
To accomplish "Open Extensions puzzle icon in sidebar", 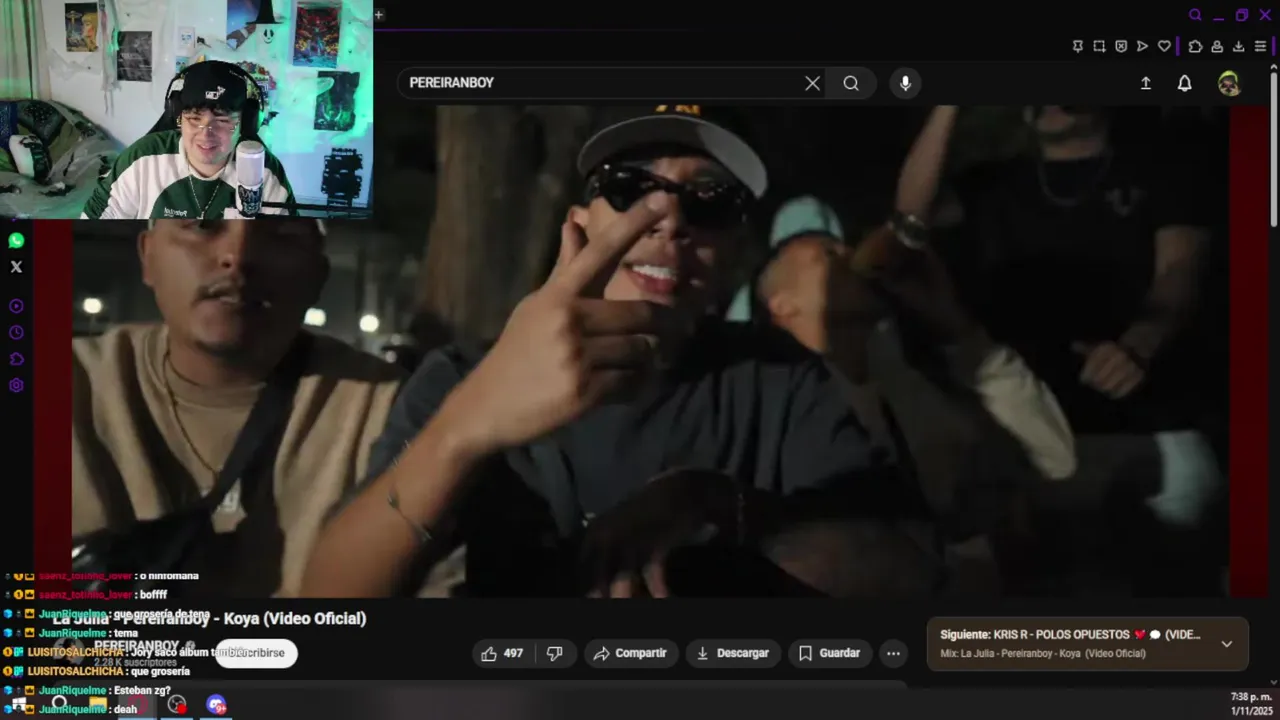I will pyautogui.click(x=16, y=359).
